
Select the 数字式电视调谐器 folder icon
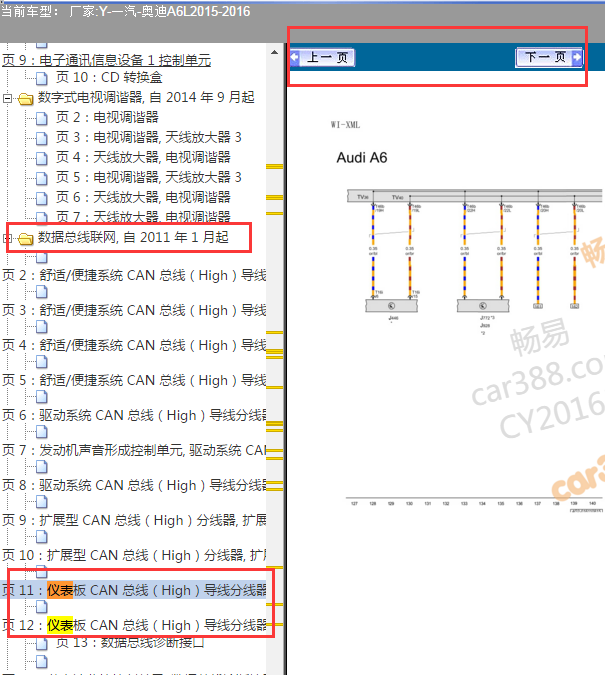(x=26, y=99)
